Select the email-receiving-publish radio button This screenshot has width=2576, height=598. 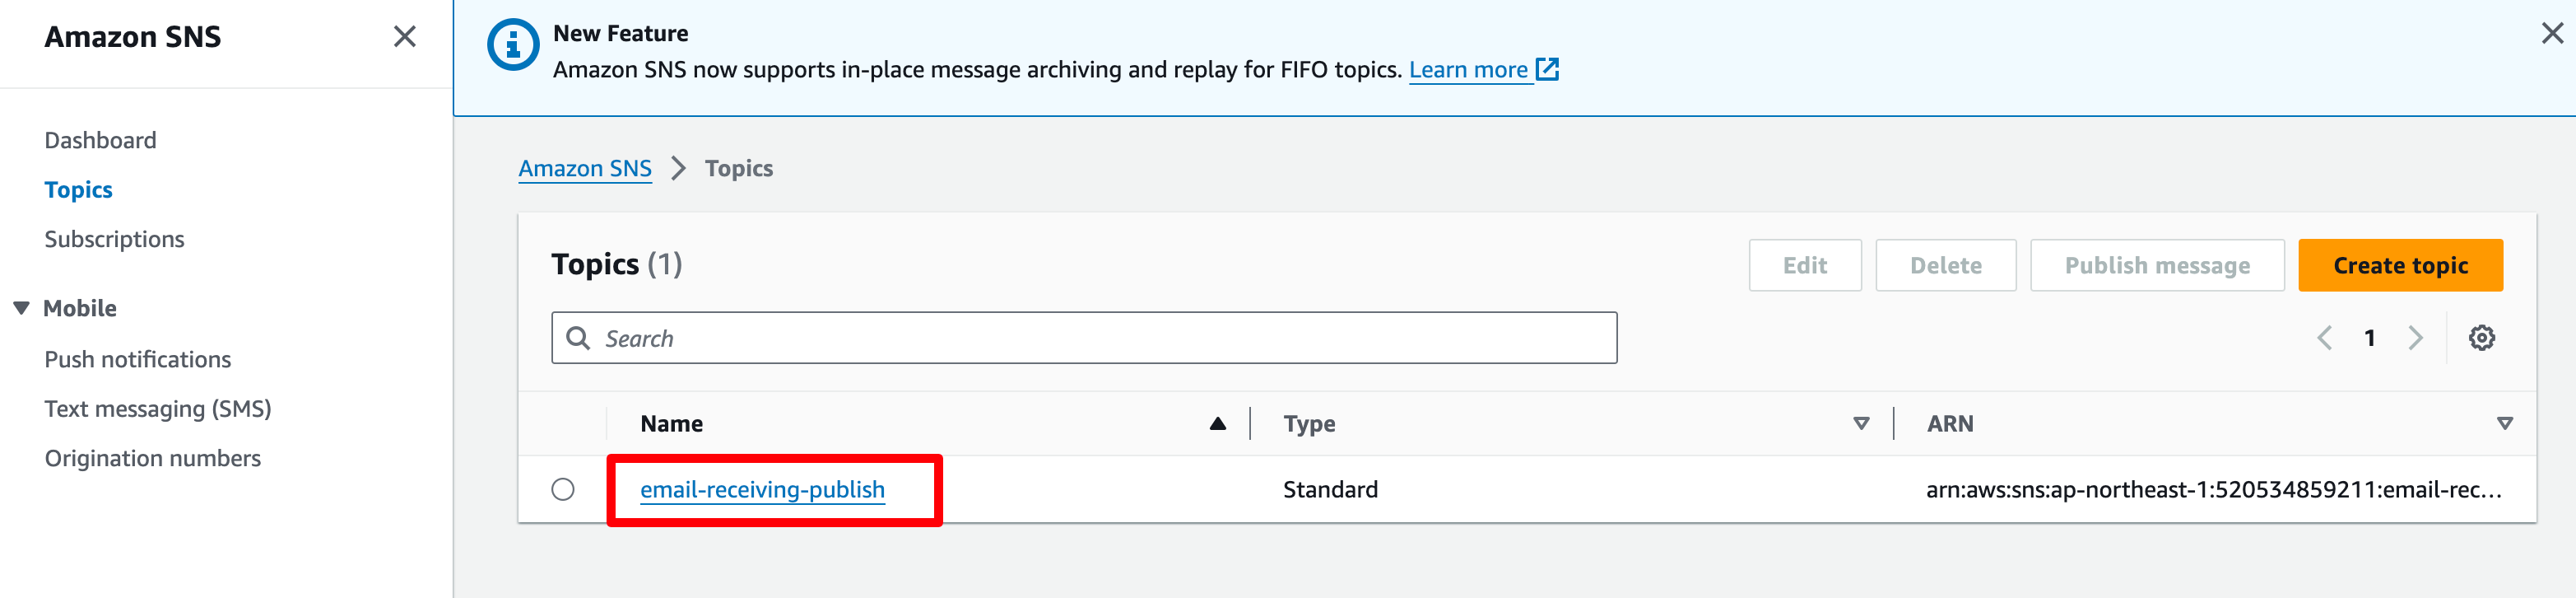(x=563, y=489)
